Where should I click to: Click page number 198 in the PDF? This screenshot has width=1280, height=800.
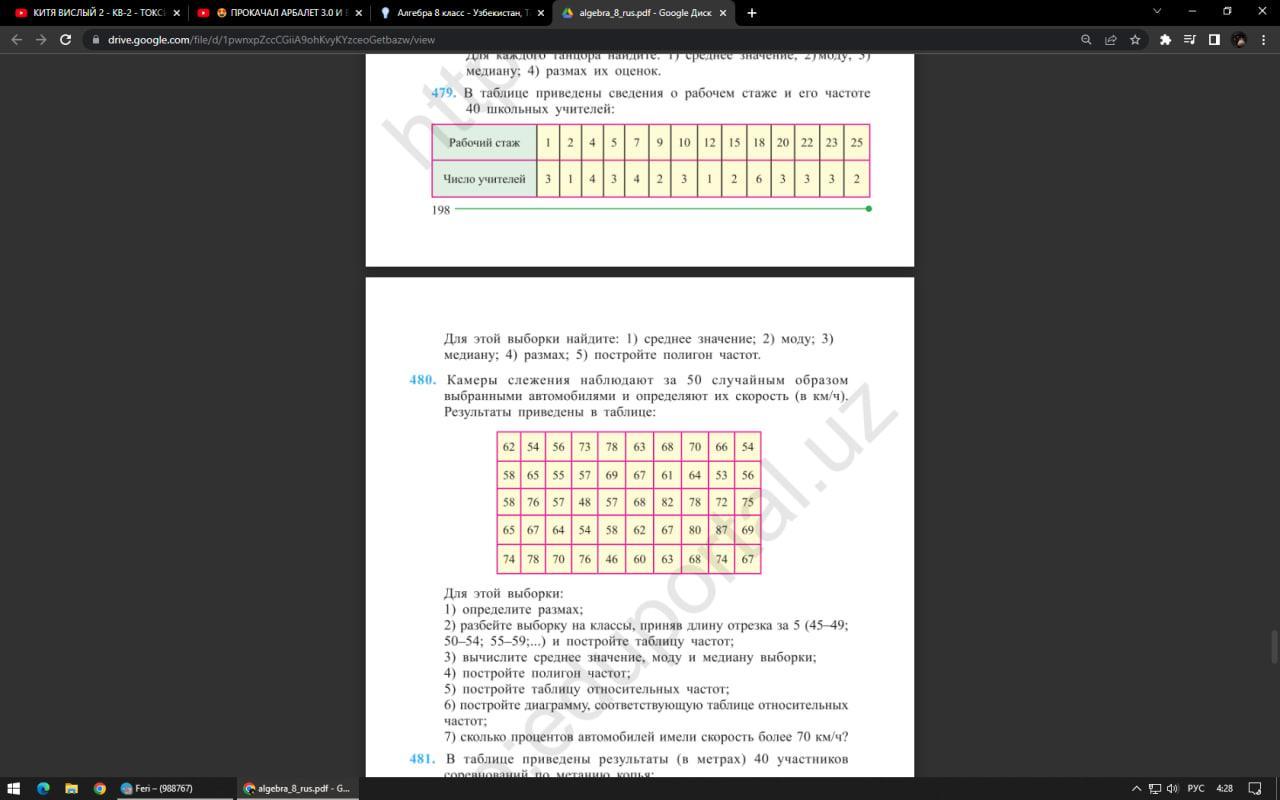[441, 210]
